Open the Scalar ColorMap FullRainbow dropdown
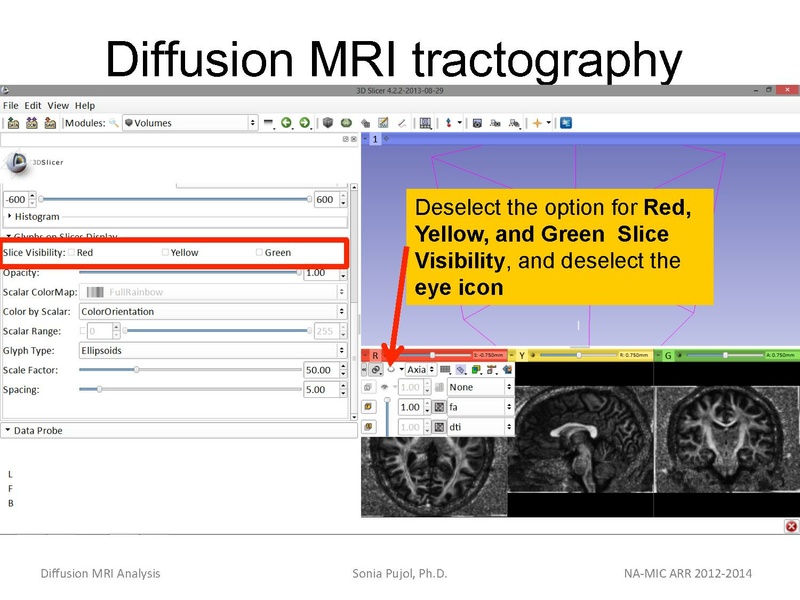 (213, 292)
